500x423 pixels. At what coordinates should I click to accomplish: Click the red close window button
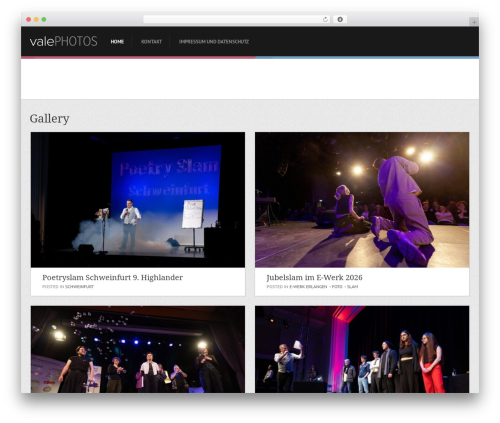29,19
